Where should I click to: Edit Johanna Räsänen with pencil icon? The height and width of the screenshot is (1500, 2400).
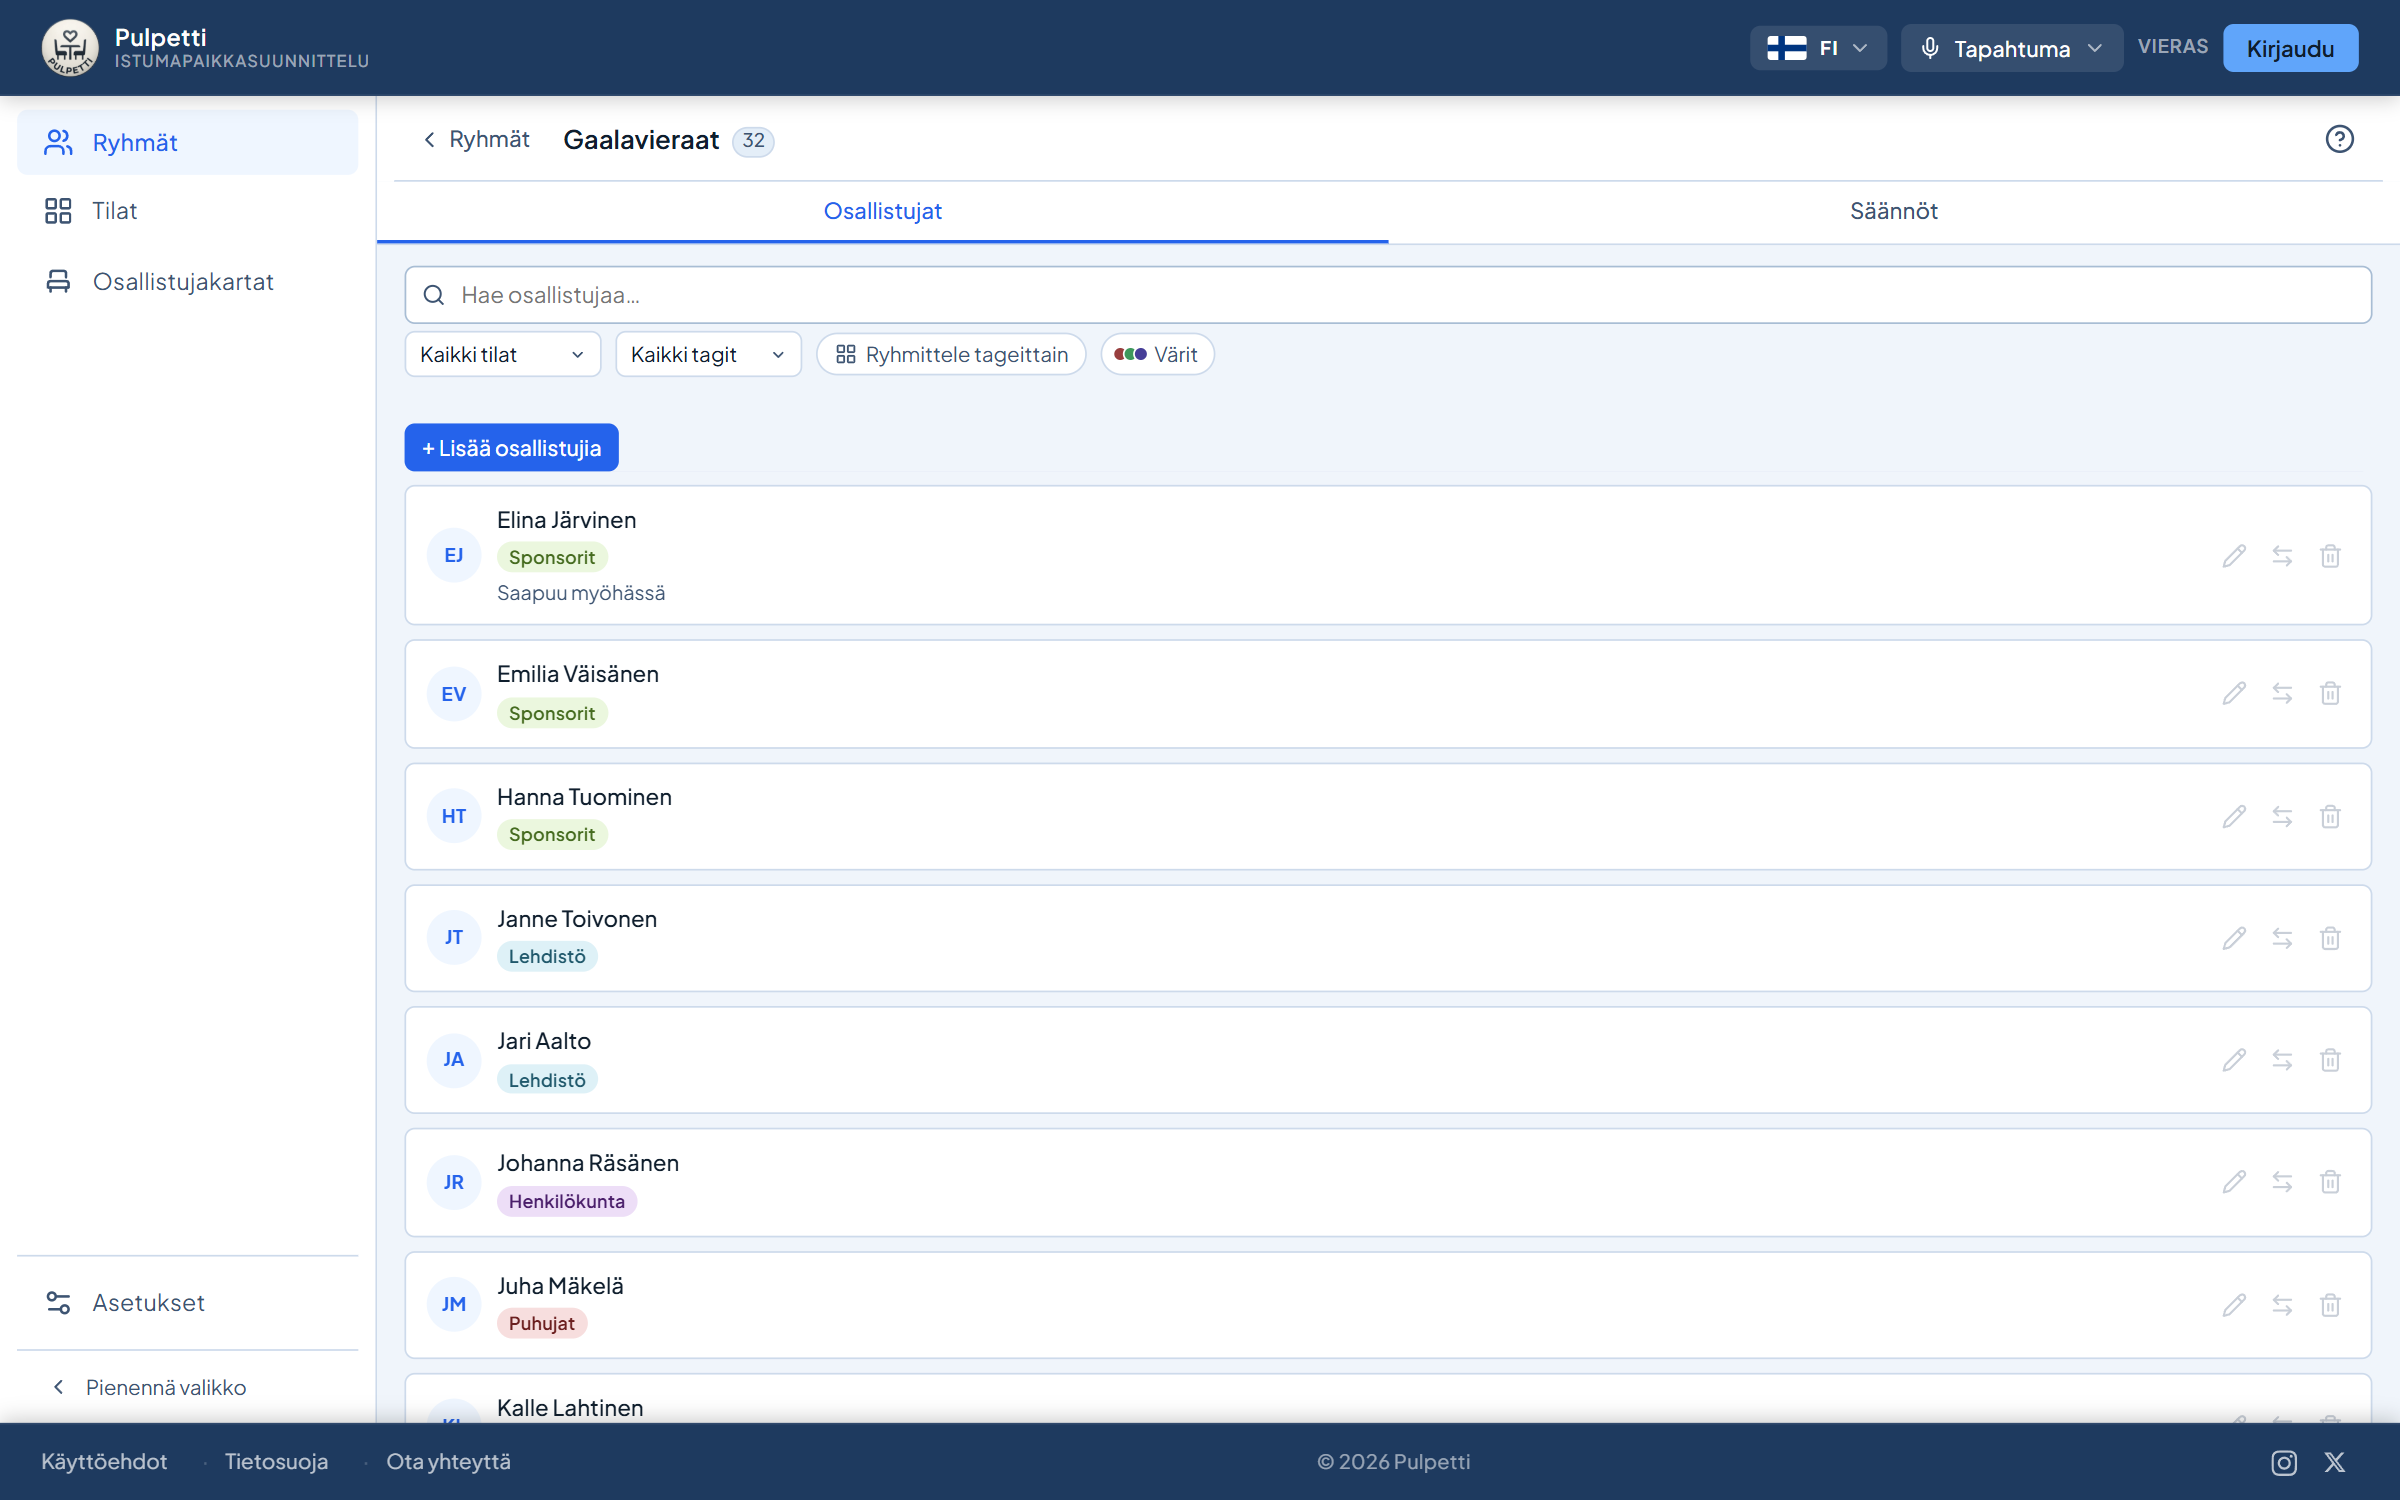tap(2234, 1182)
